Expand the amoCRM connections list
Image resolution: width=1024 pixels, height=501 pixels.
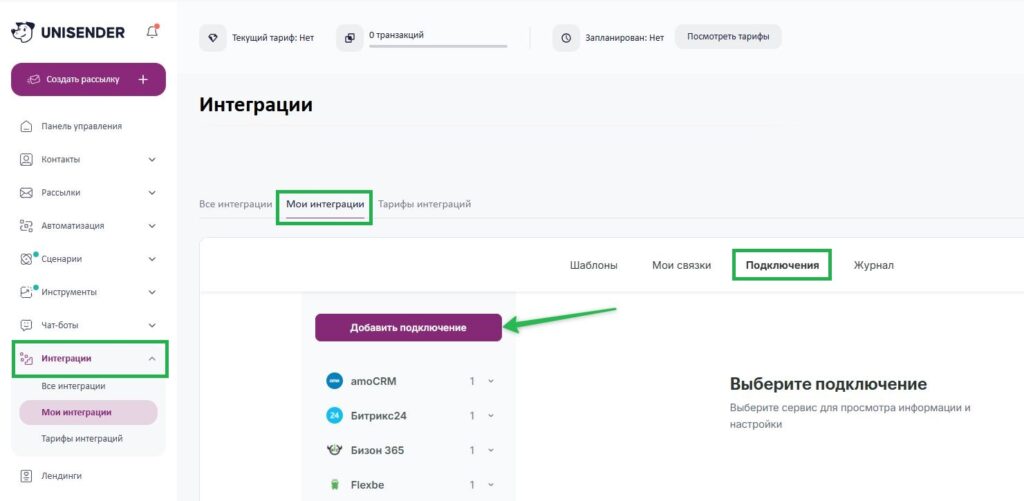point(490,381)
